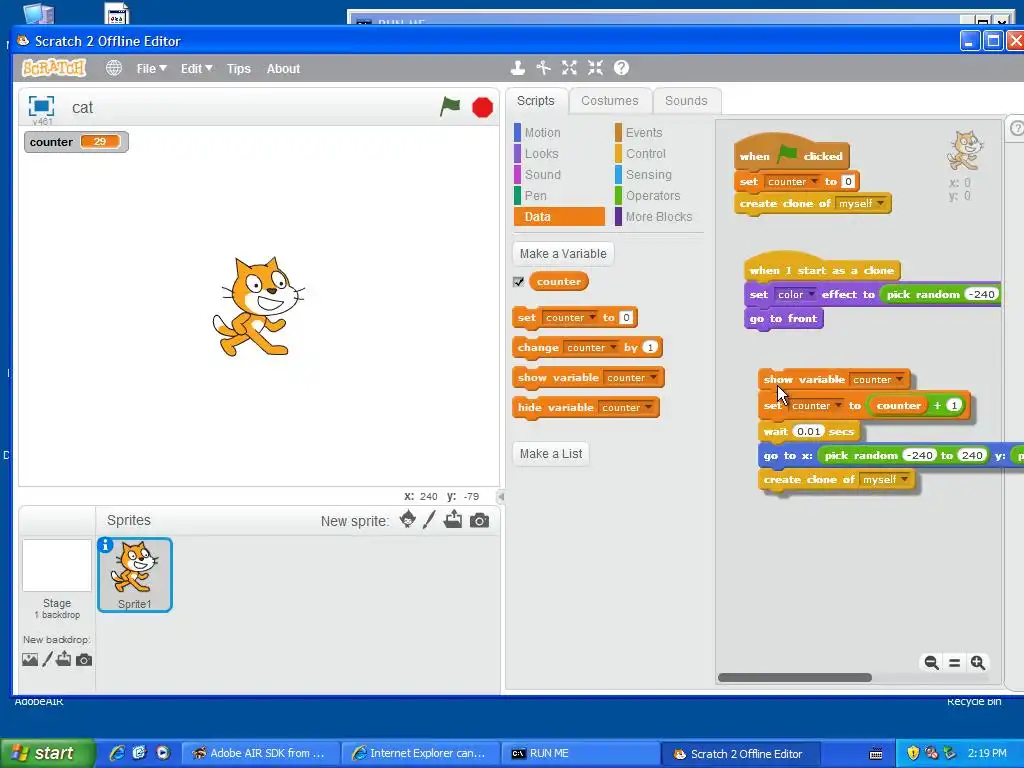
Task: Click the scripts area horizontal scrollbar
Action: pos(794,678)
